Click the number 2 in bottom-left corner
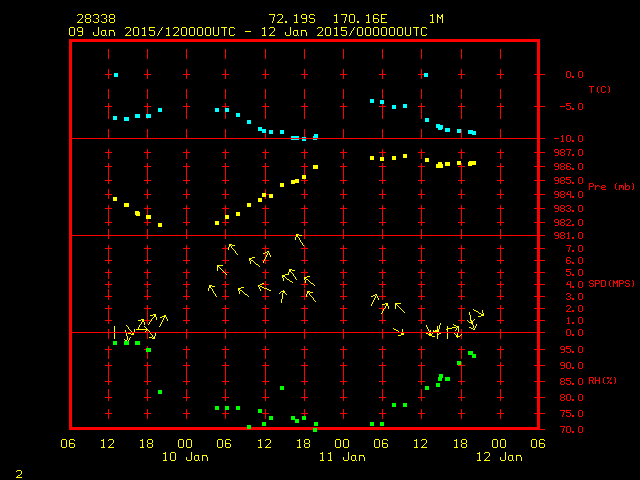Screen dimensions: 640x480 tap(19, 471)
